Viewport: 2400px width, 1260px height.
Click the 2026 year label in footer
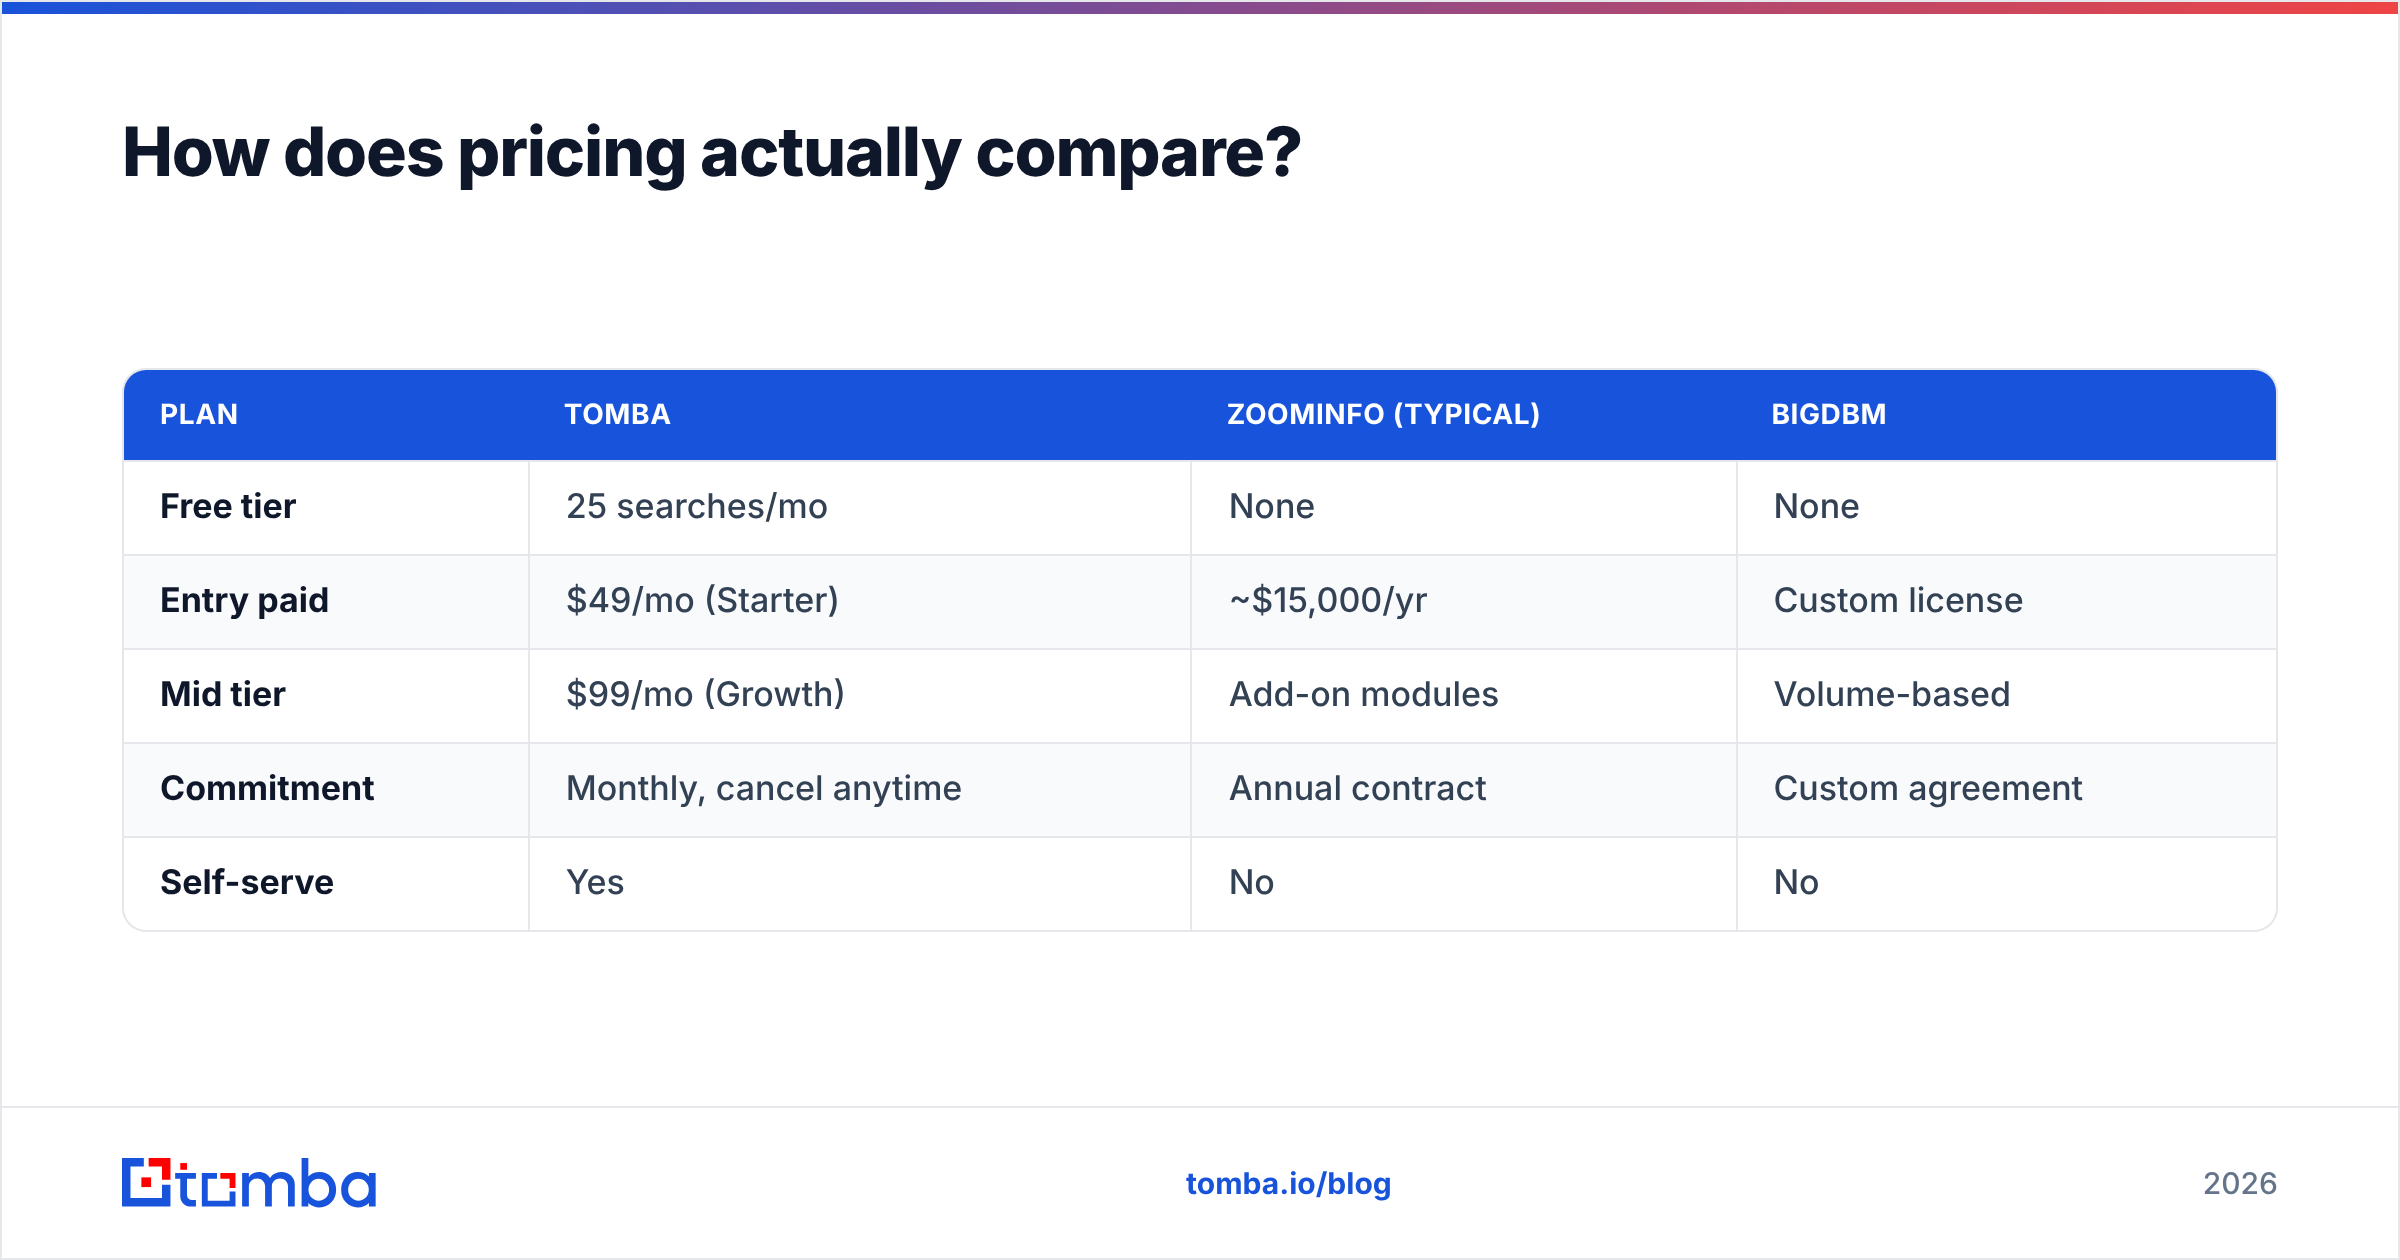click(x=2240, y=1184)
